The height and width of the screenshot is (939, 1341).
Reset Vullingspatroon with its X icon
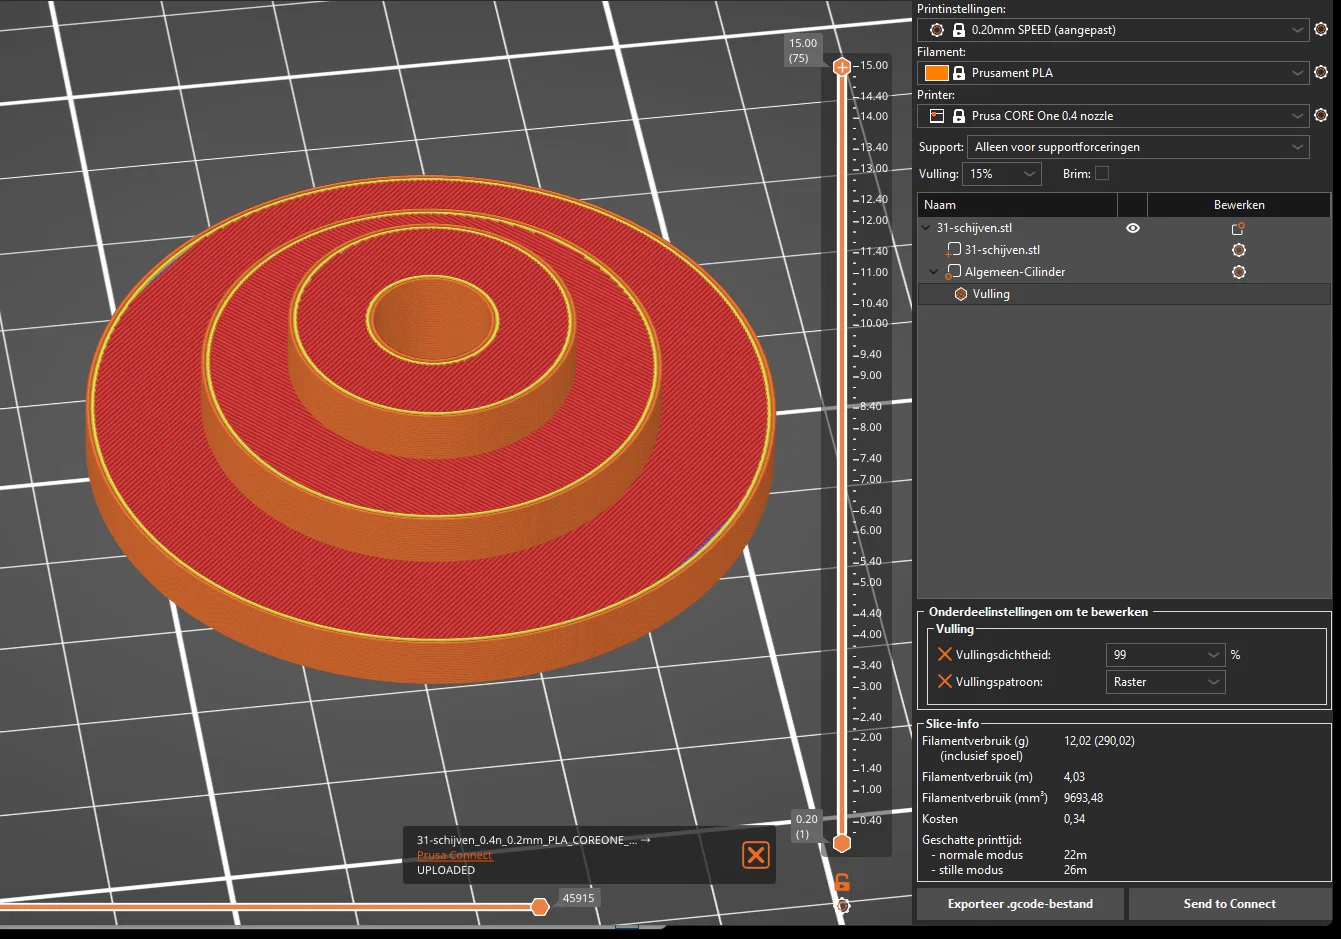pyautogui.click(x=944, y=682)
